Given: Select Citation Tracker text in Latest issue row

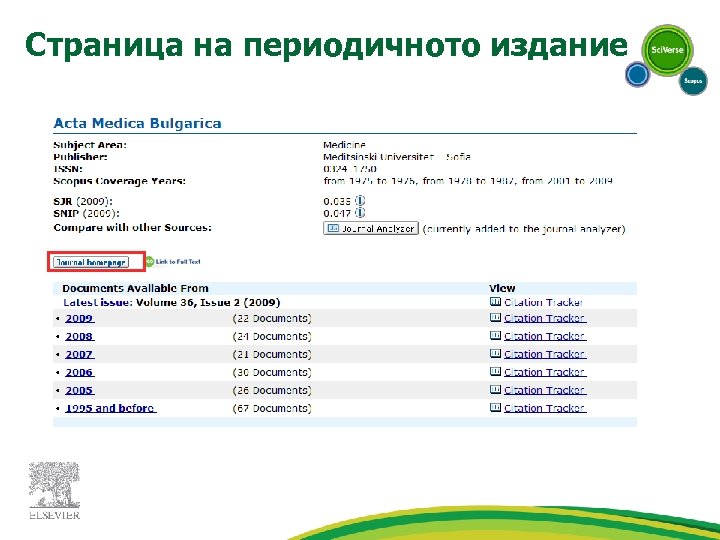Looking at the screenshot, I should 544,302.
